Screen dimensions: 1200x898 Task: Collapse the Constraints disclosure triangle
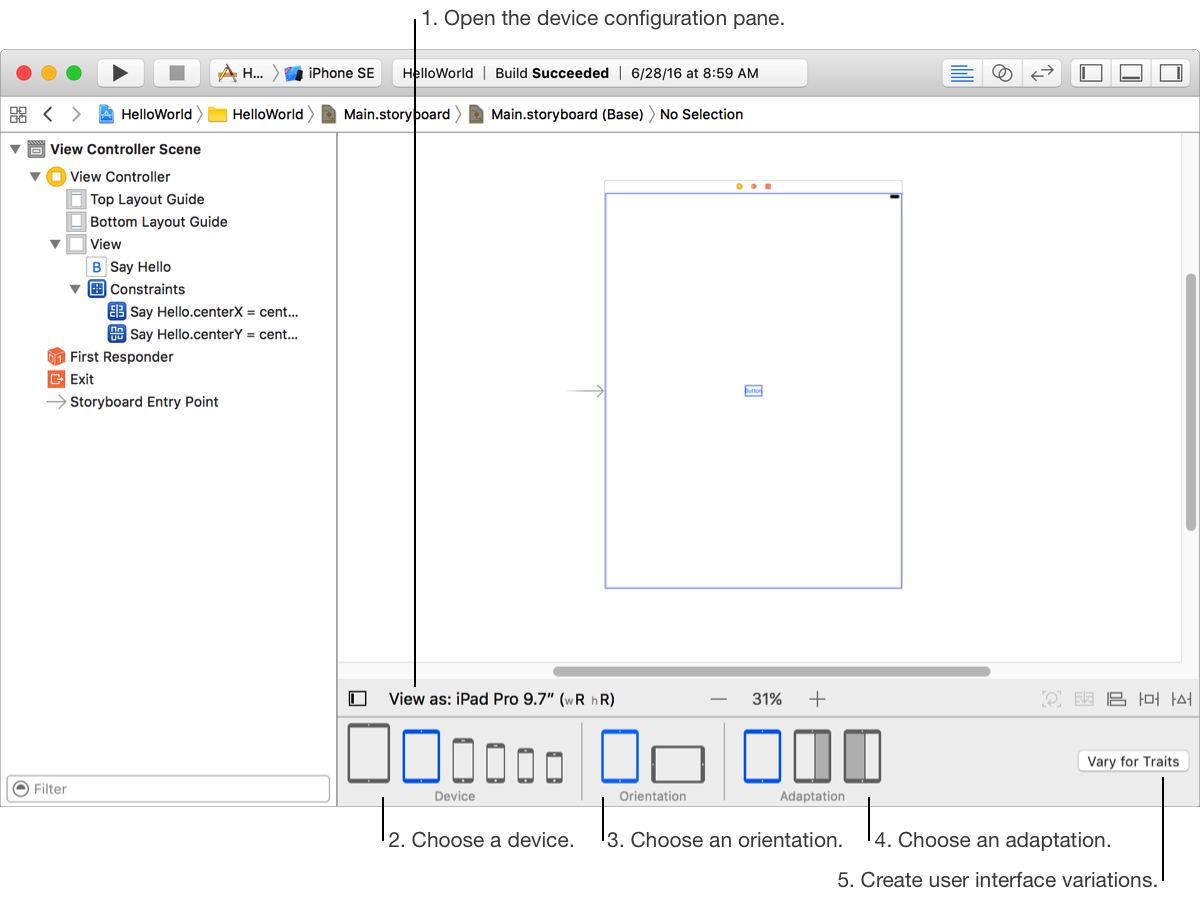point(75,289)
